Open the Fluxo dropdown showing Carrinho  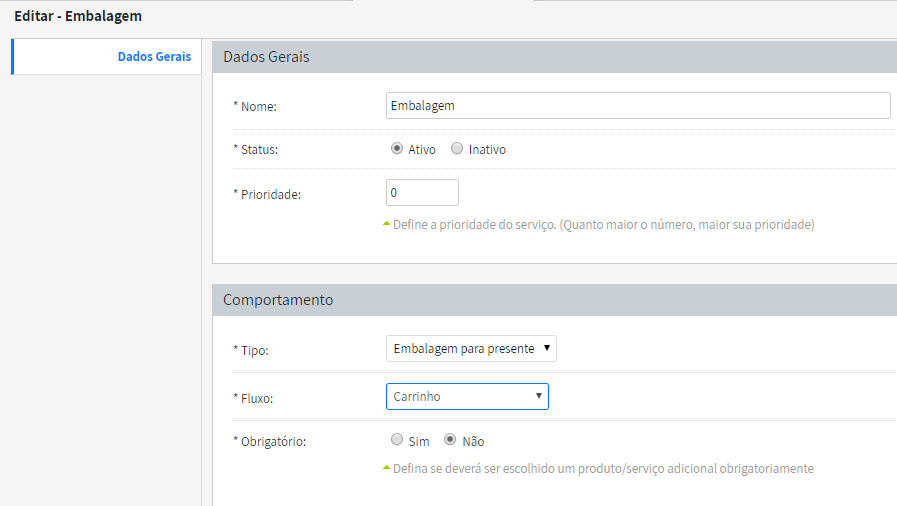coord(467,397)
